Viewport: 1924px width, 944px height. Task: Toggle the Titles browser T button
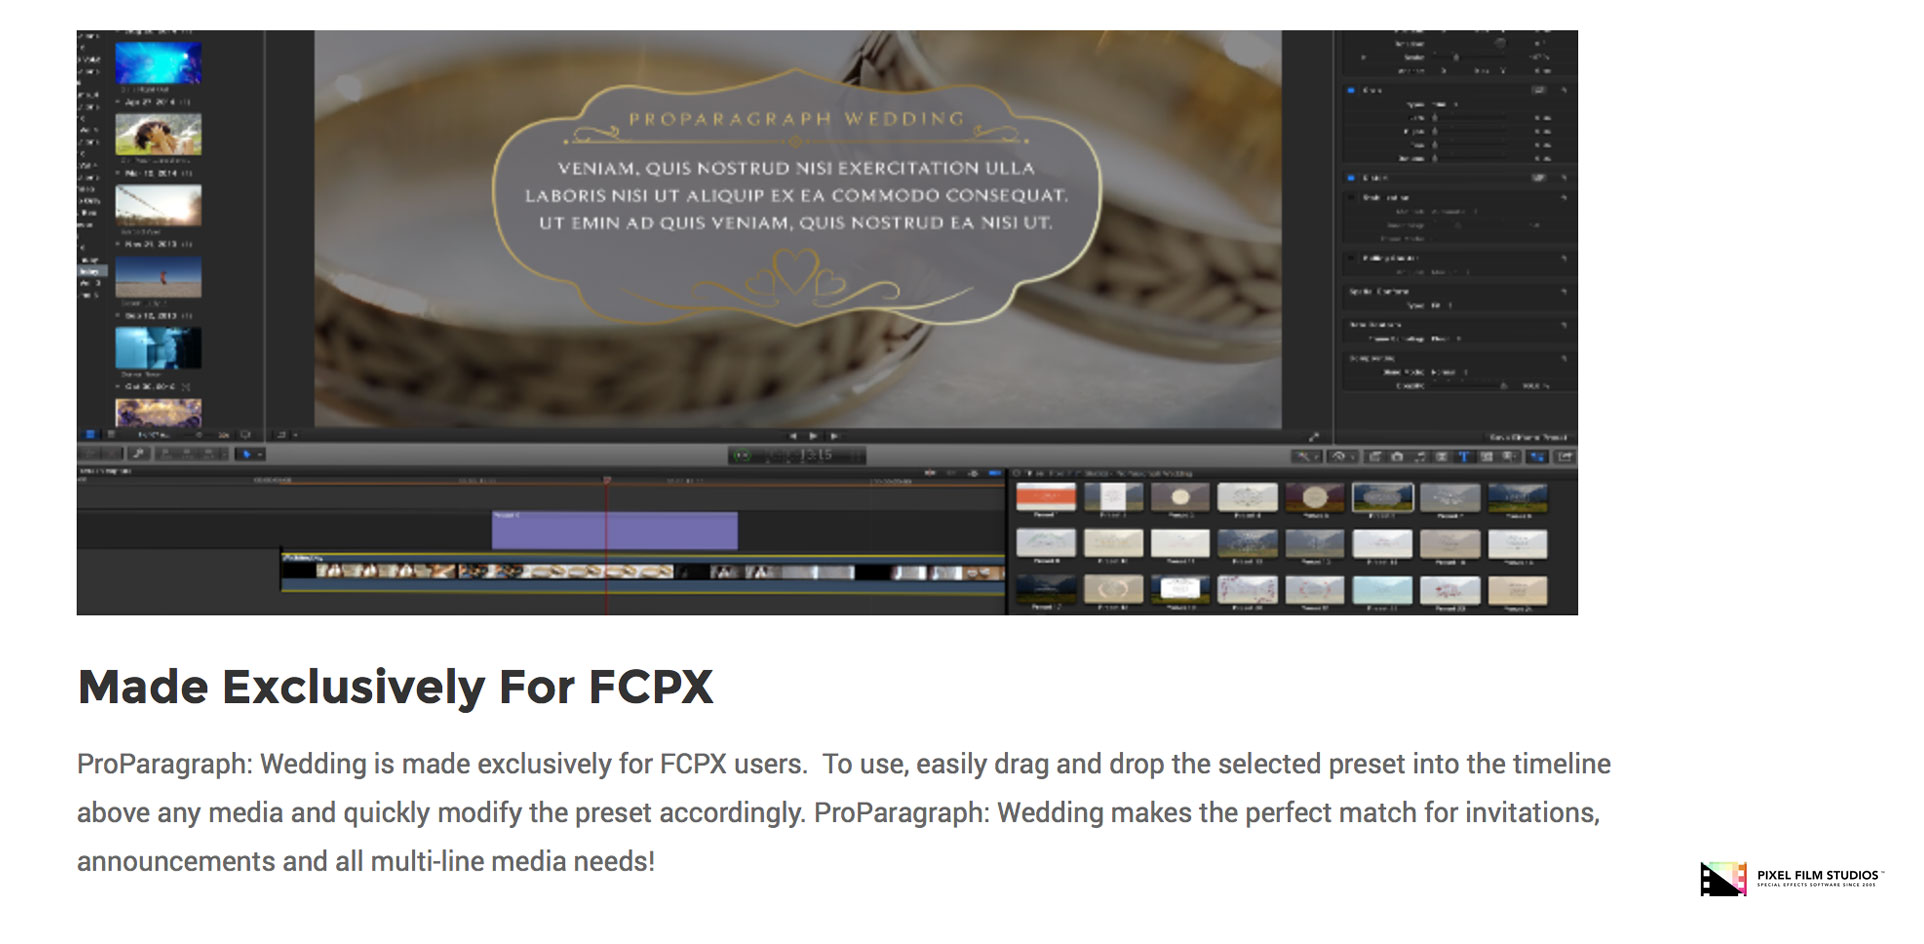pyautogui.click(x=1464, y=457)
